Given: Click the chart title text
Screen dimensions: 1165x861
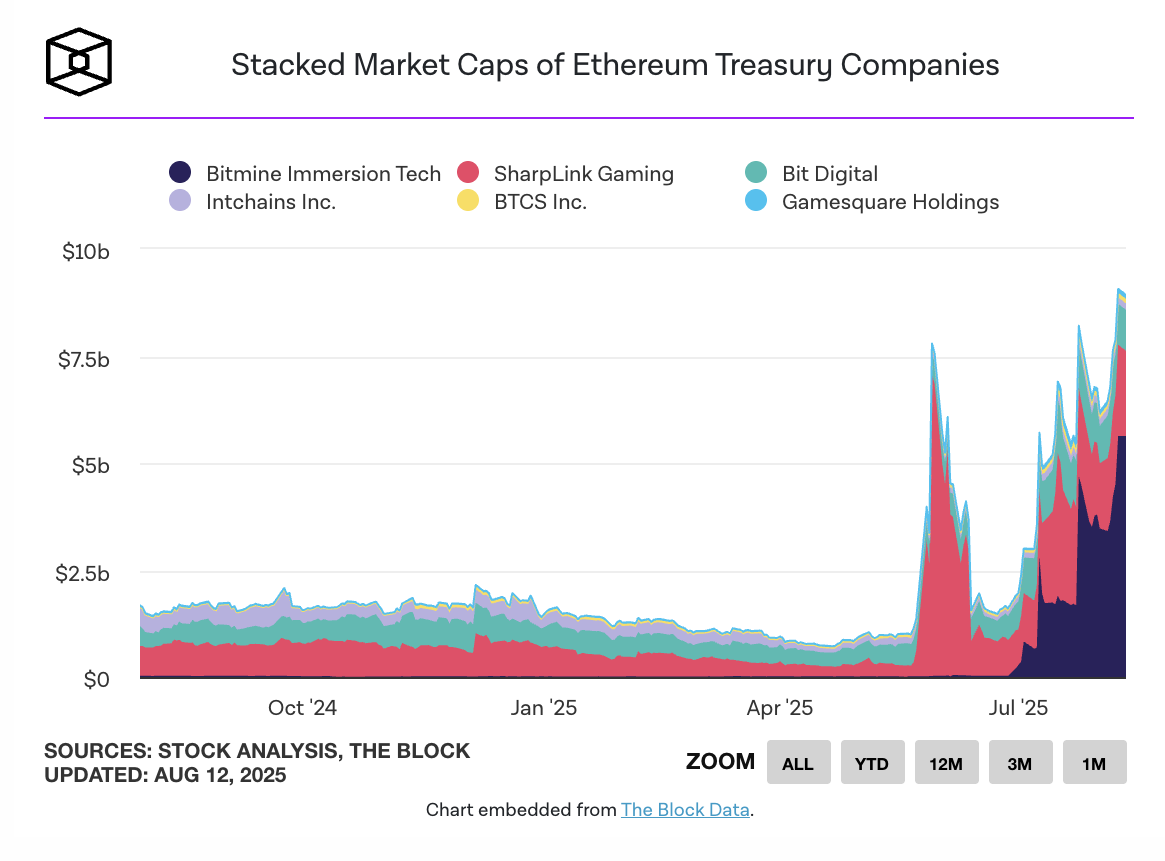Looking at the screenshot, I should coord(614,65).
